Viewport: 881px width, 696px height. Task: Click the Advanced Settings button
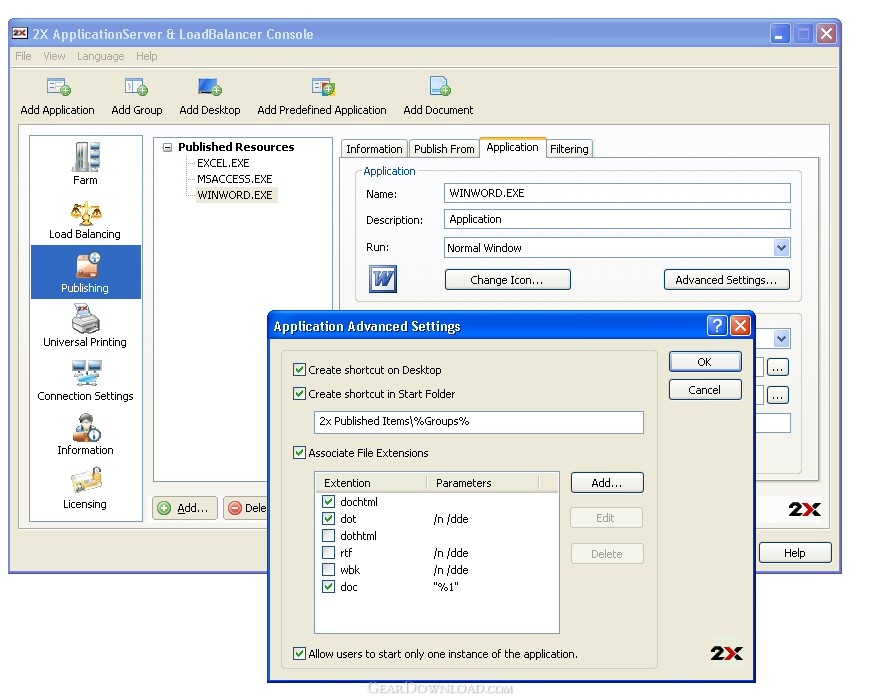pos(726,280)
